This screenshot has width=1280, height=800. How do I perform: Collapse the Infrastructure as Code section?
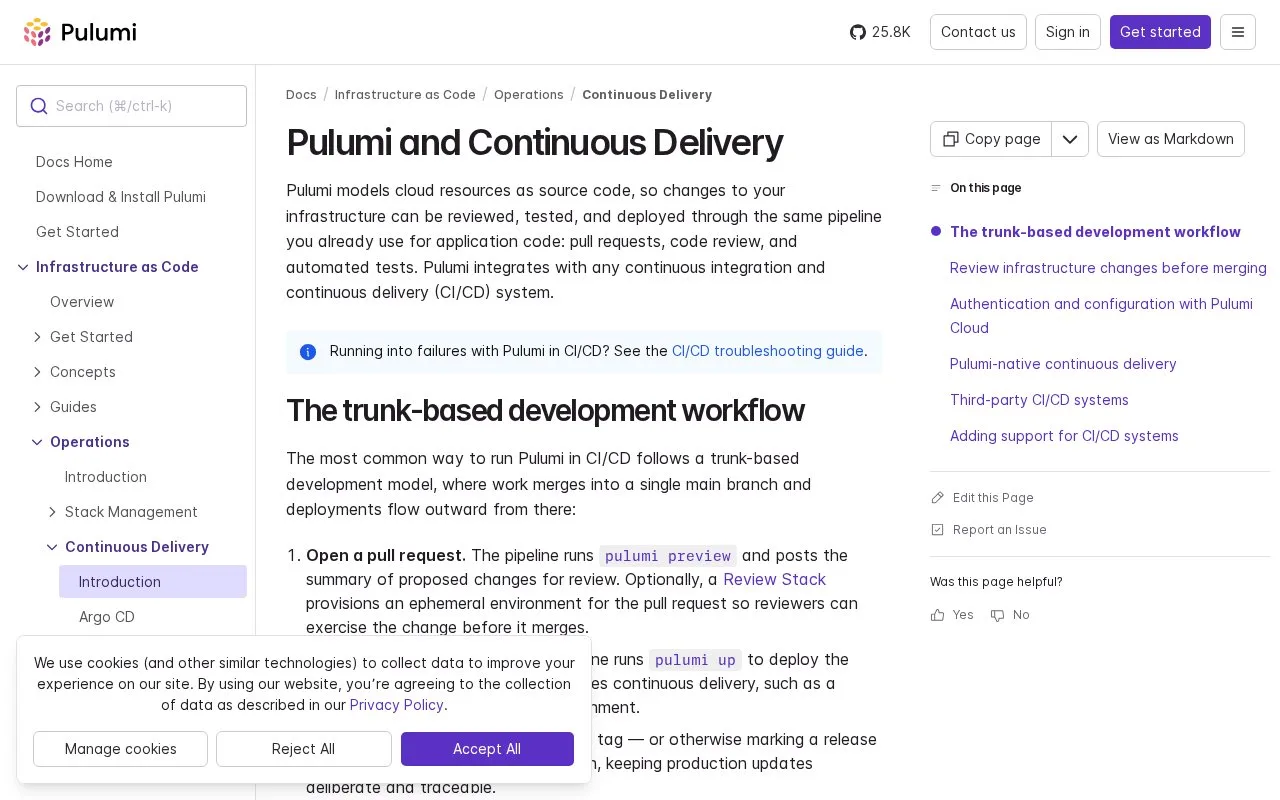click(x=23, y=267)
